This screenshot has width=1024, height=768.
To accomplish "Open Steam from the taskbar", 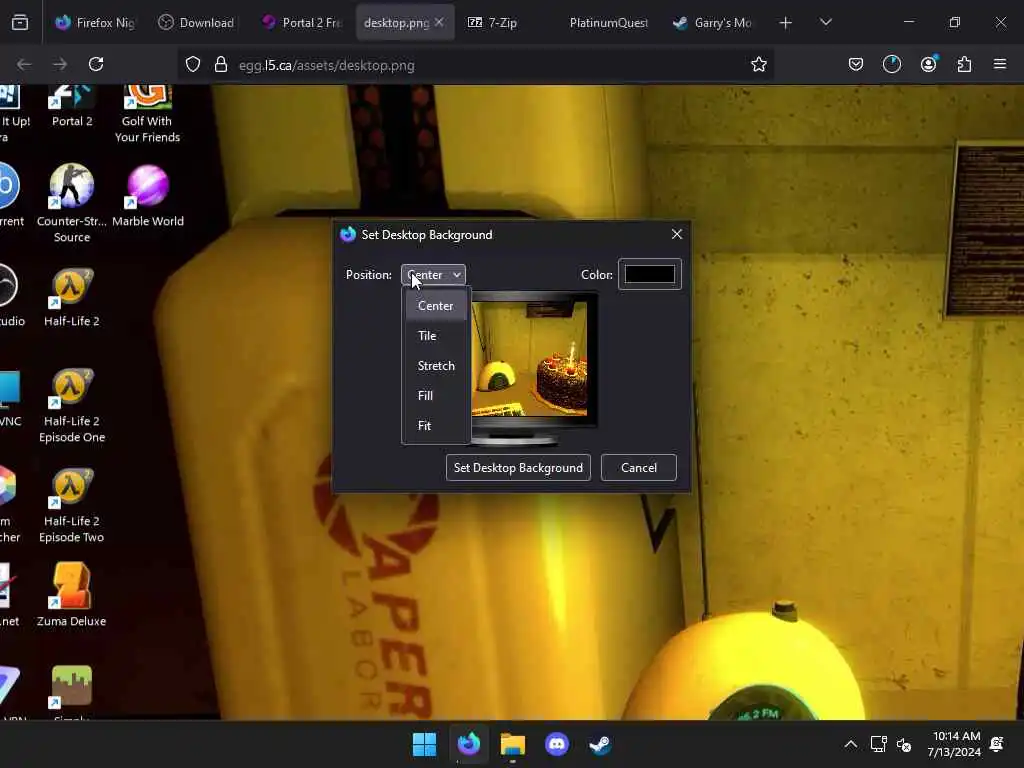I will point(600,744).
